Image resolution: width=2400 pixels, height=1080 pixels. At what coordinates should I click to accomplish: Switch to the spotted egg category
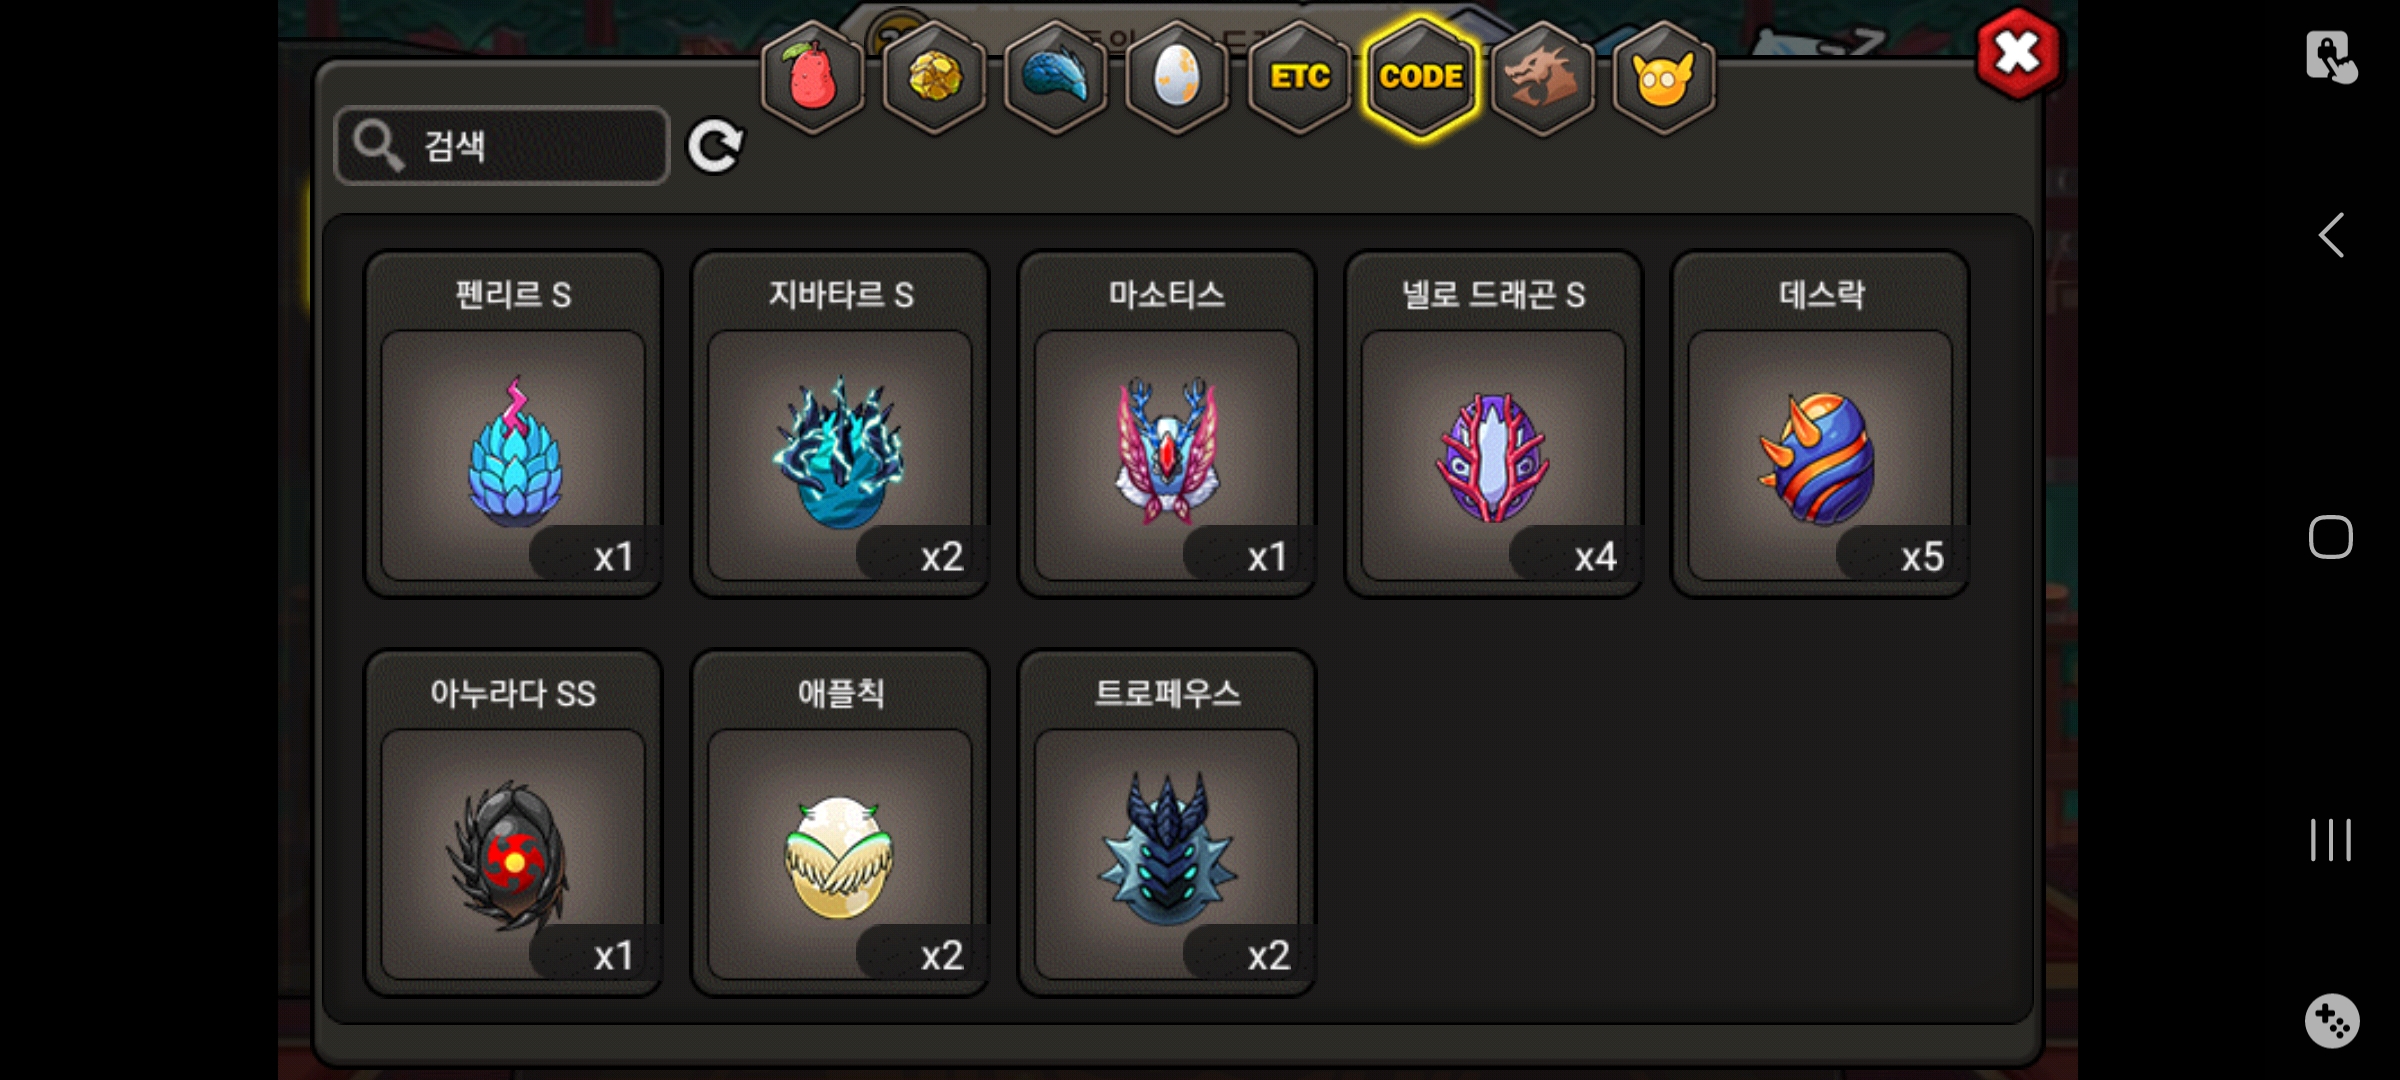coord(1177,77)
